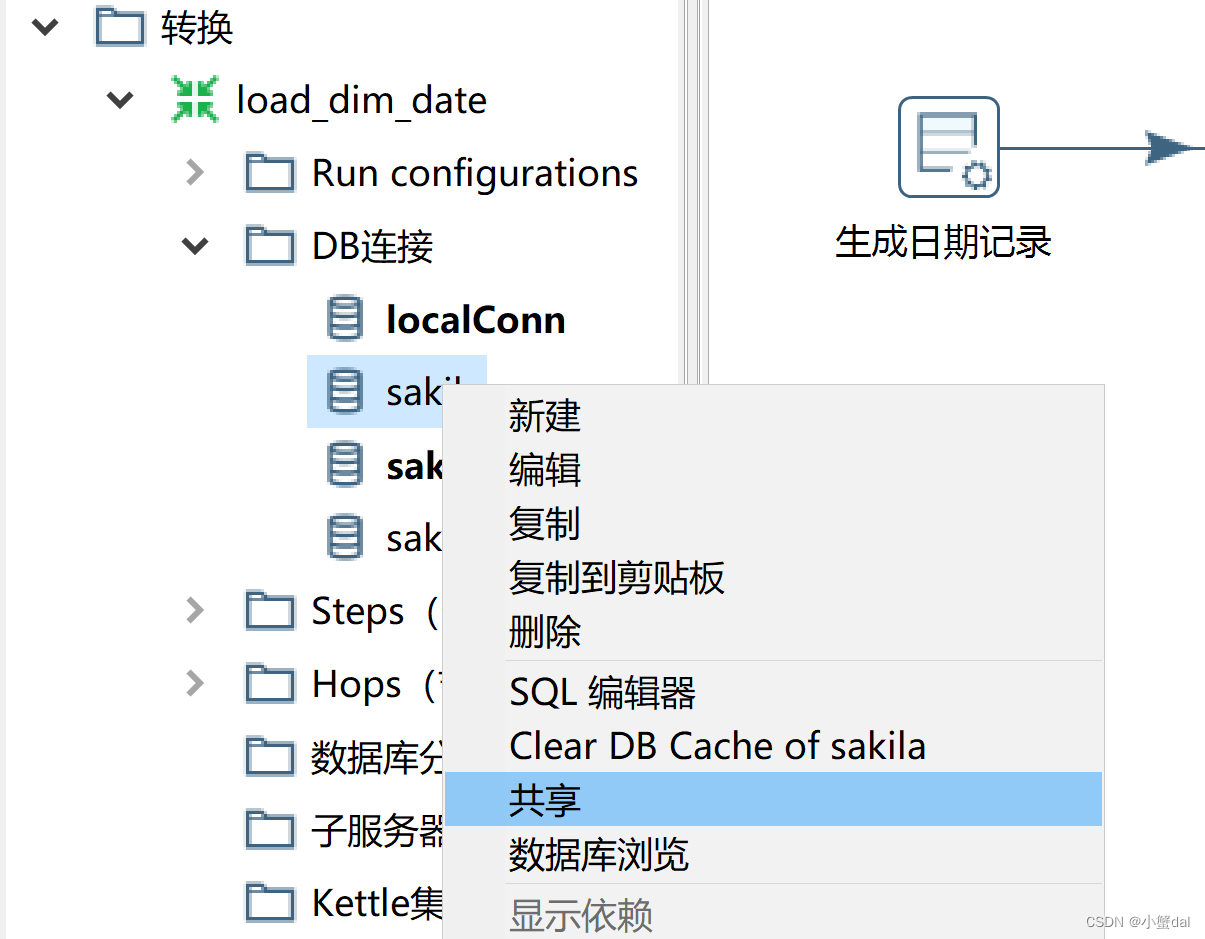Select the localConn tree item

click(x=476, y=318)
